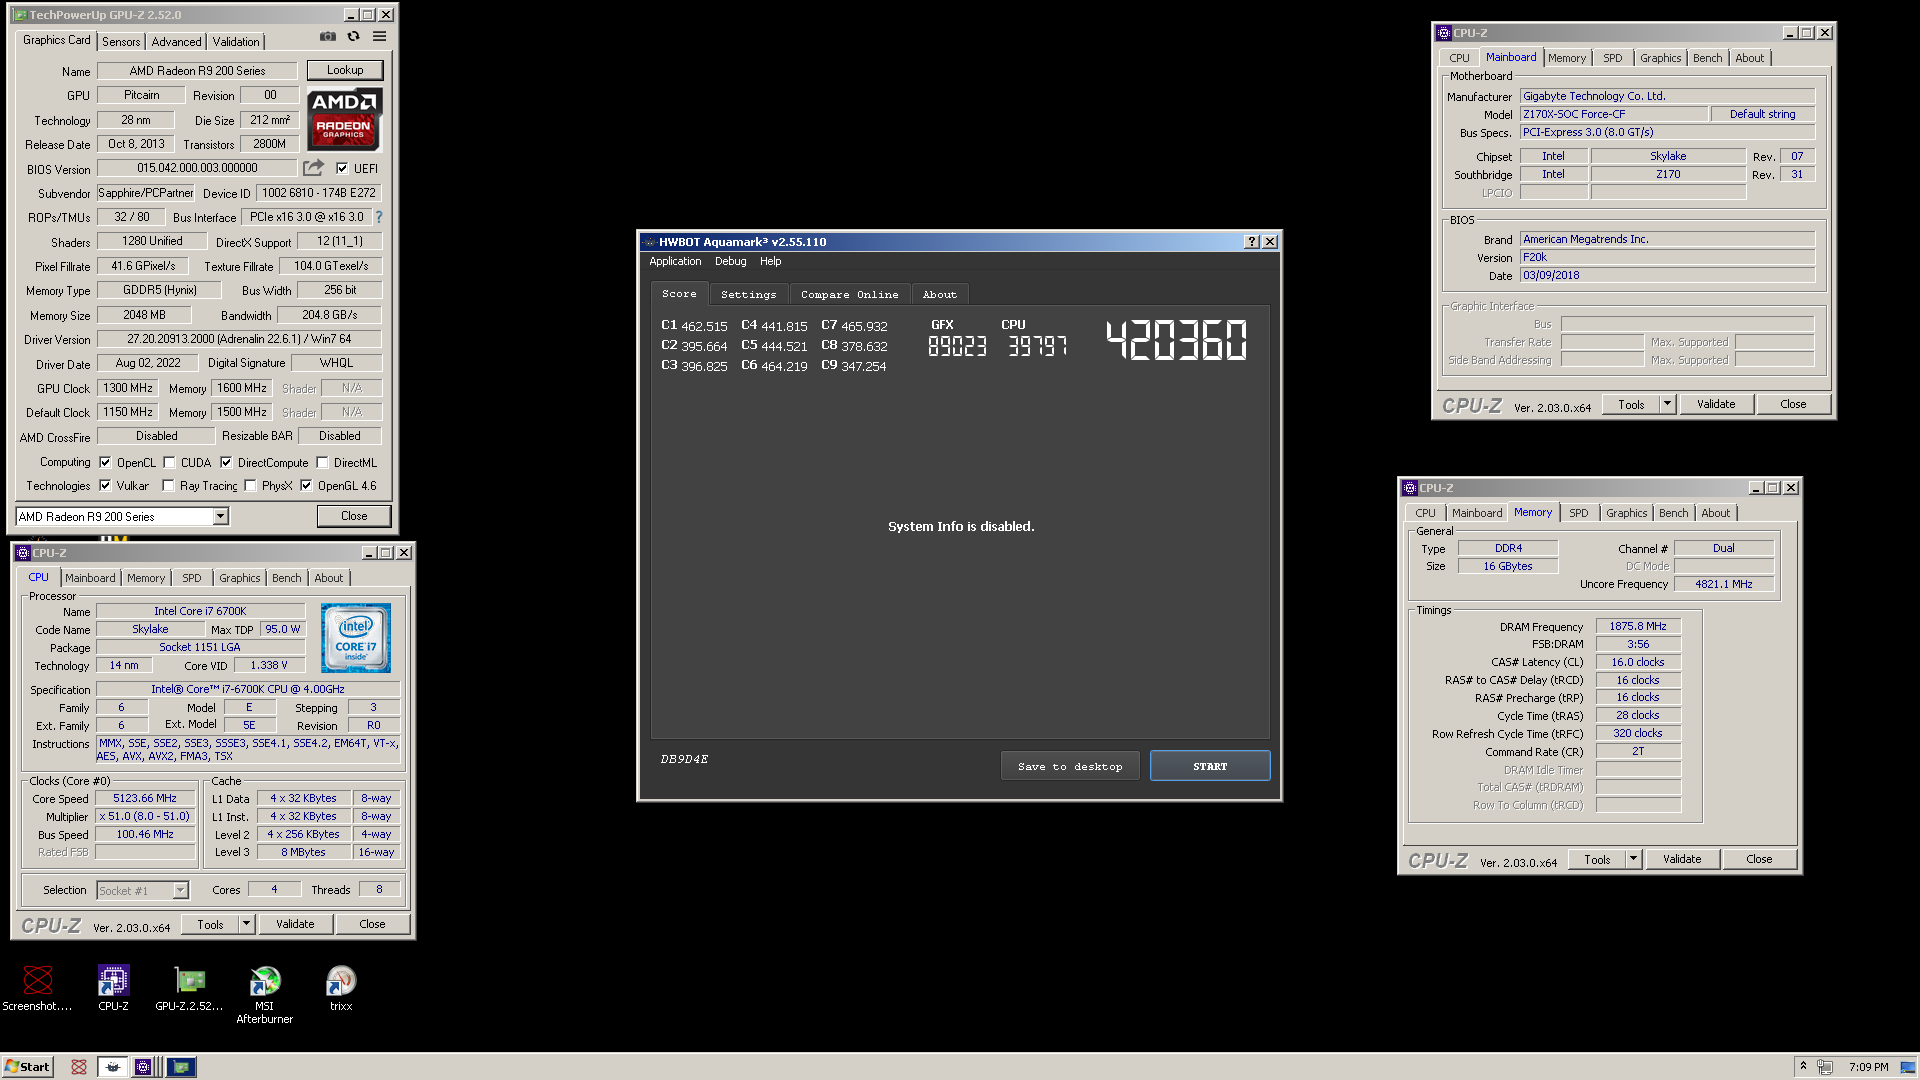Click Memory CPU-Z title bar icon
Screen dimensions: 1920x1080
[1409, 488]
